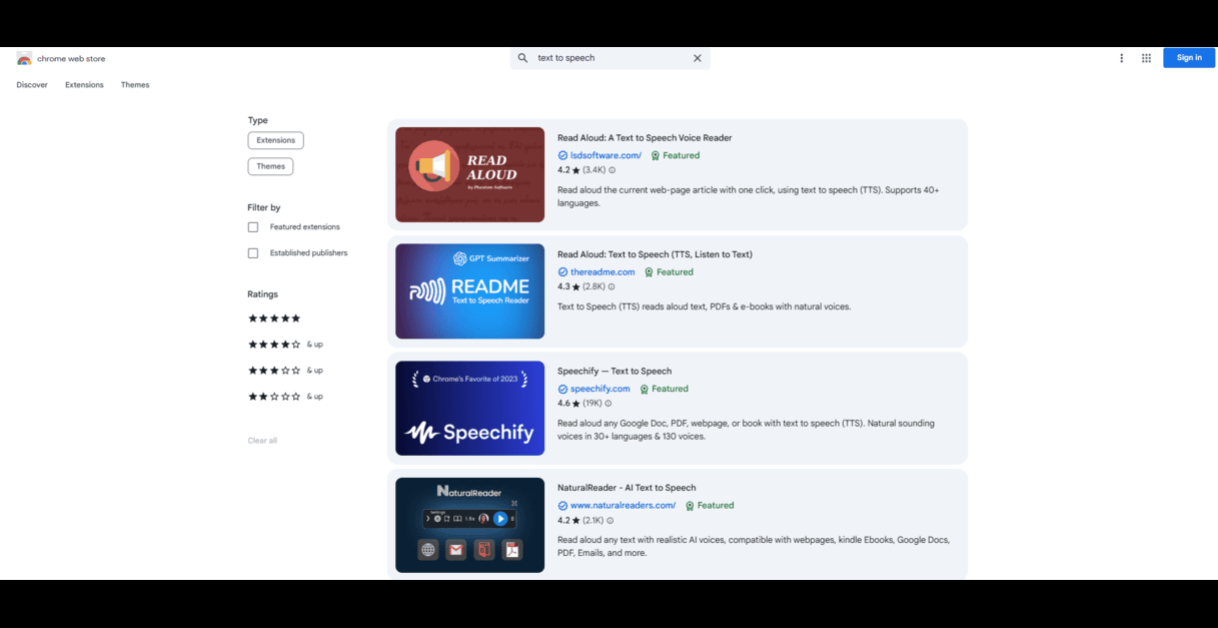Screen dimensions: 1218x628
Task: Click the 'Type' heading
Action: click(258, 121)
